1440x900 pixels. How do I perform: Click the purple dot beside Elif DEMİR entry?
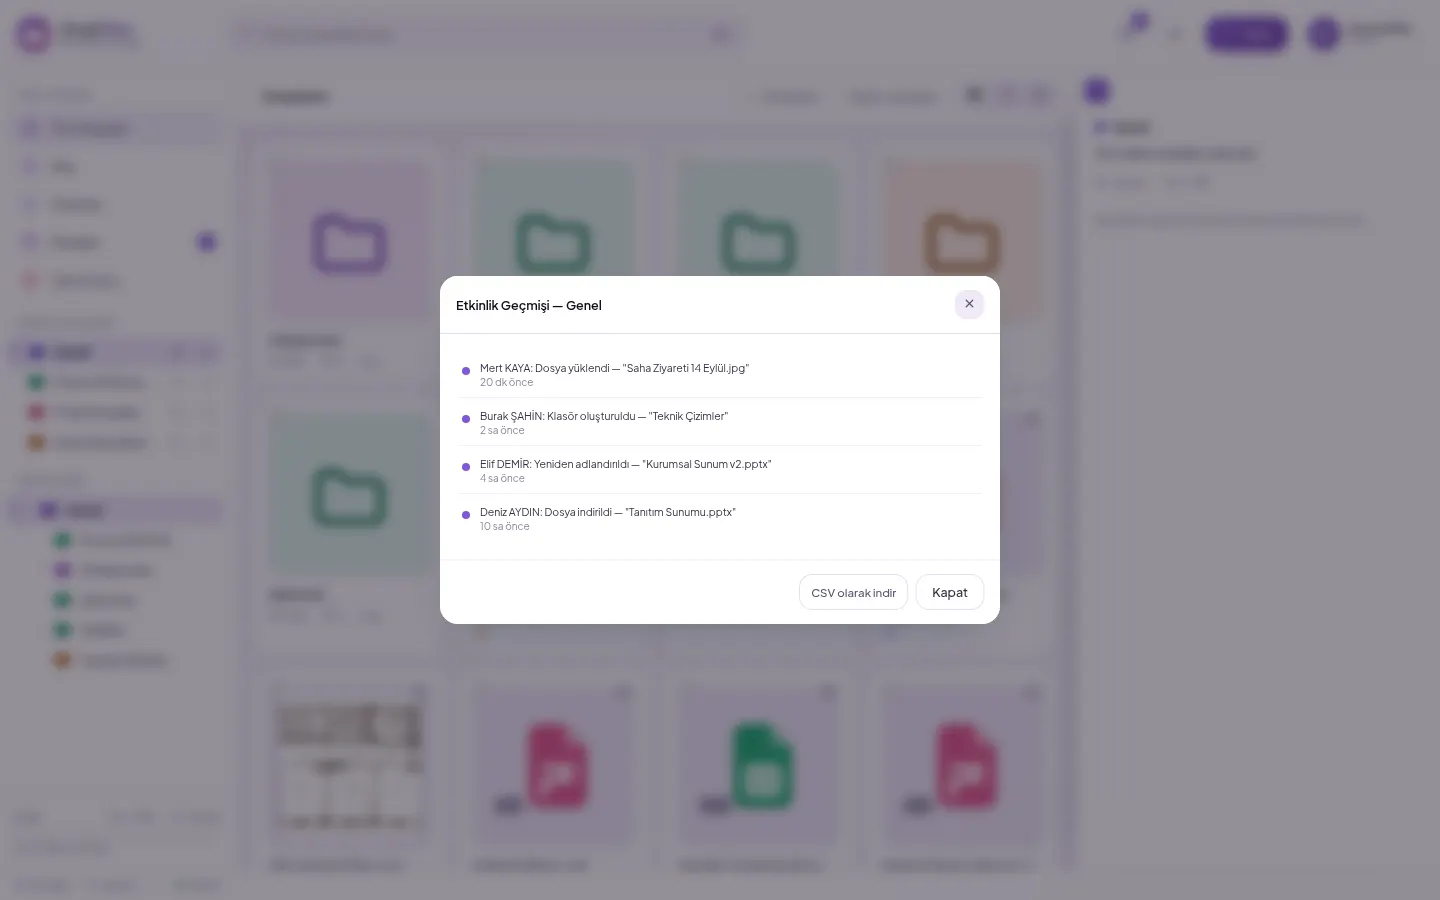tap(466, 467)
